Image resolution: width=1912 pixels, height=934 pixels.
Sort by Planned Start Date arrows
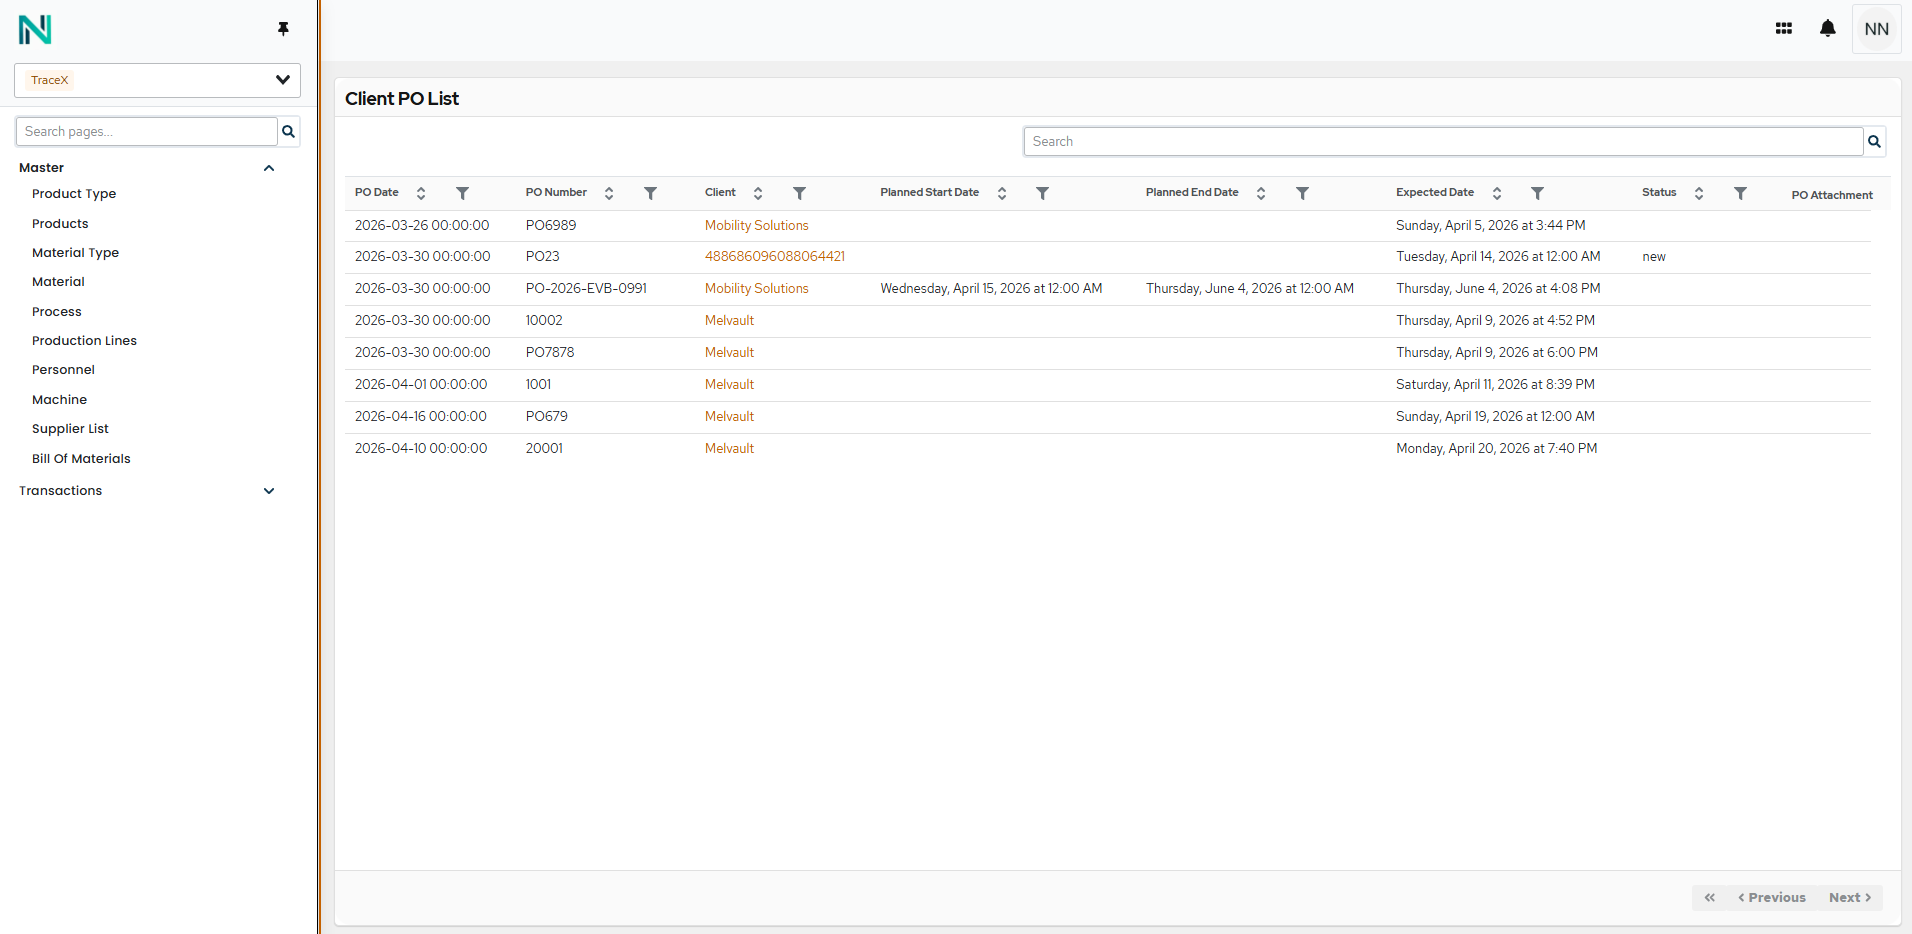click(x=1002, y=193)
